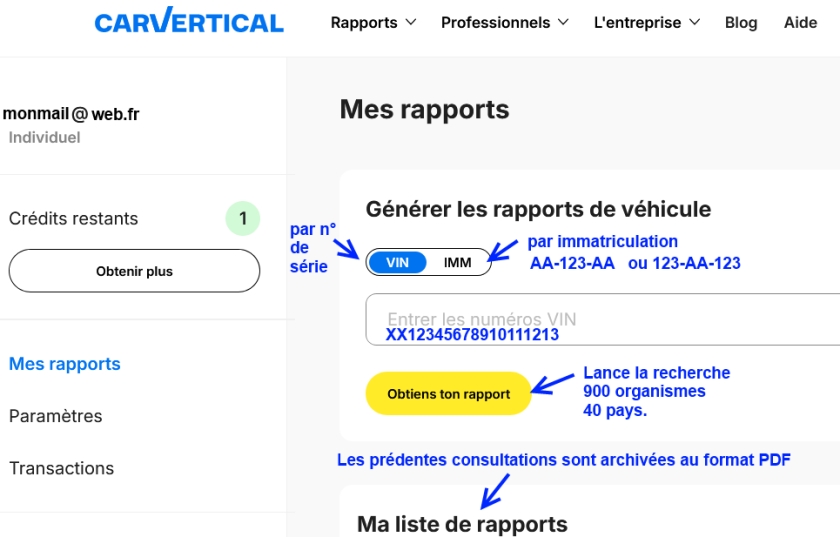Click the Mes rapports page title

[x=424, y=109]
